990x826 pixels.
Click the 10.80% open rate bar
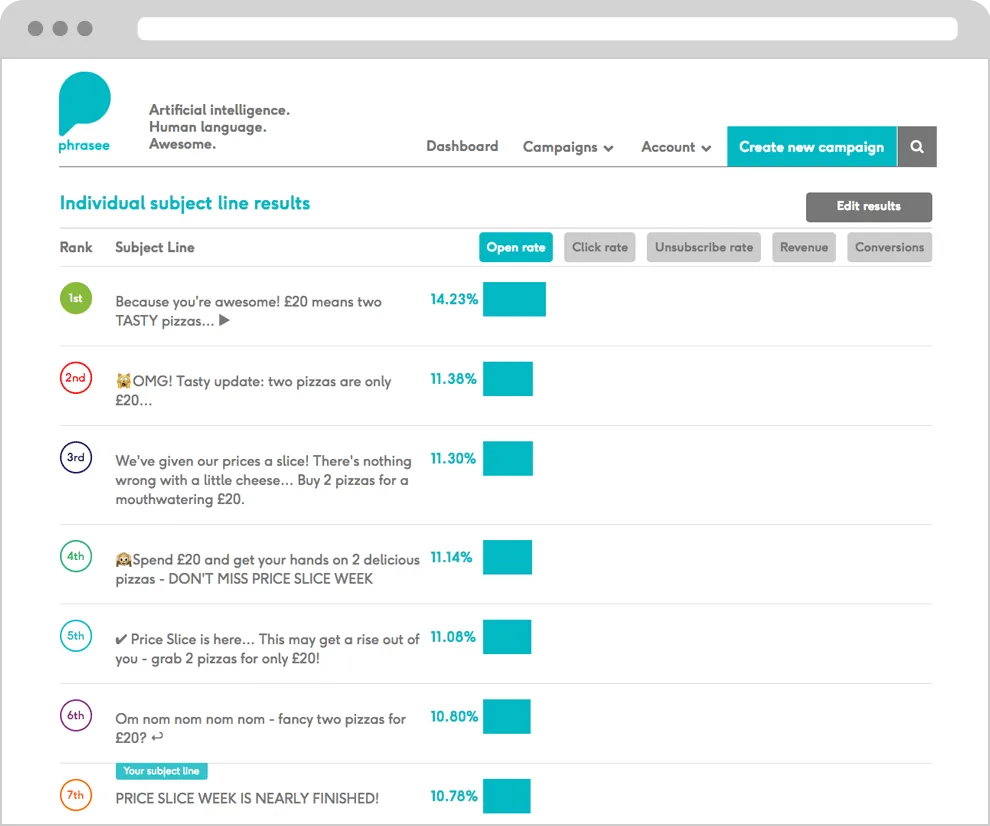(x=507, y=716)
